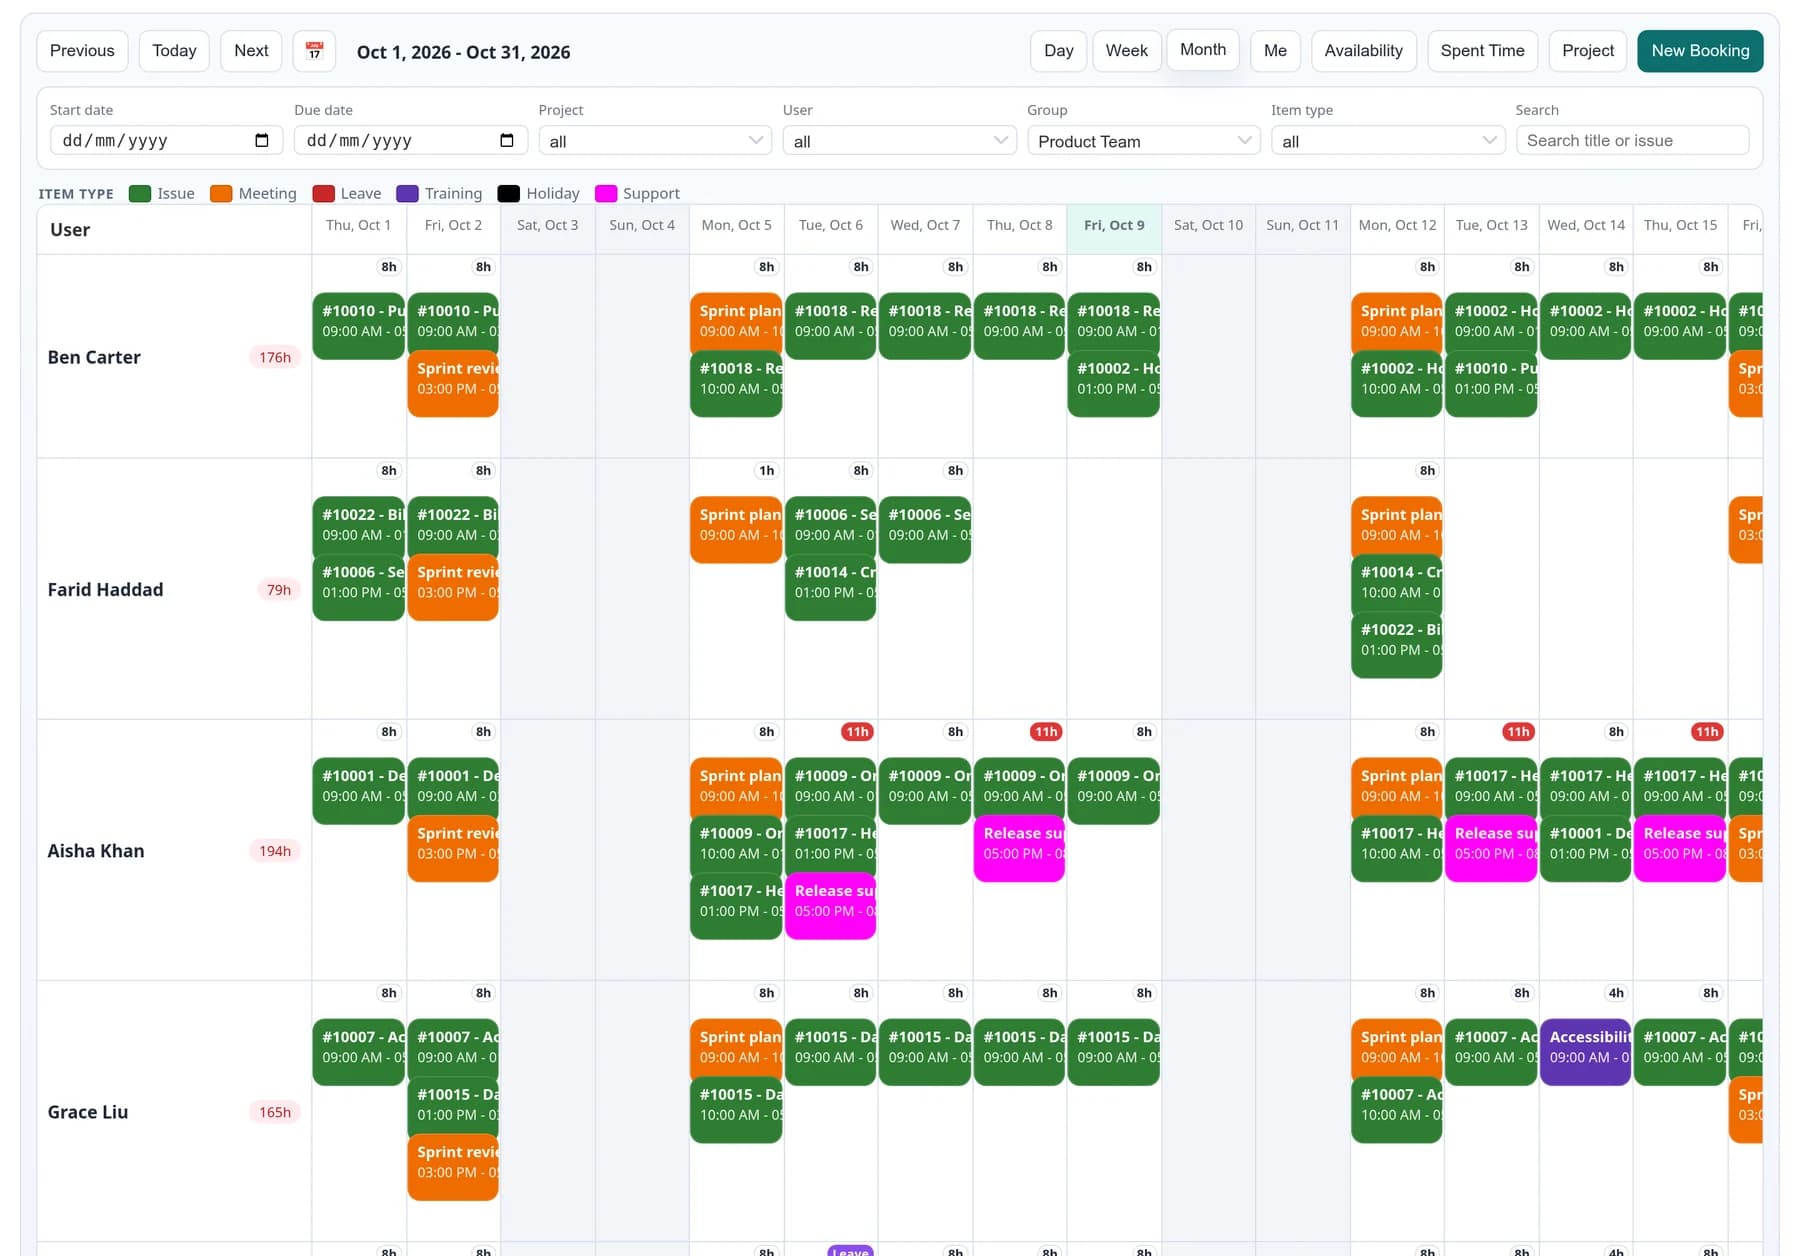This screenshot has width=1800, height=1256.
Task: Go to the Next month
Action: click(x=251, y=51)
